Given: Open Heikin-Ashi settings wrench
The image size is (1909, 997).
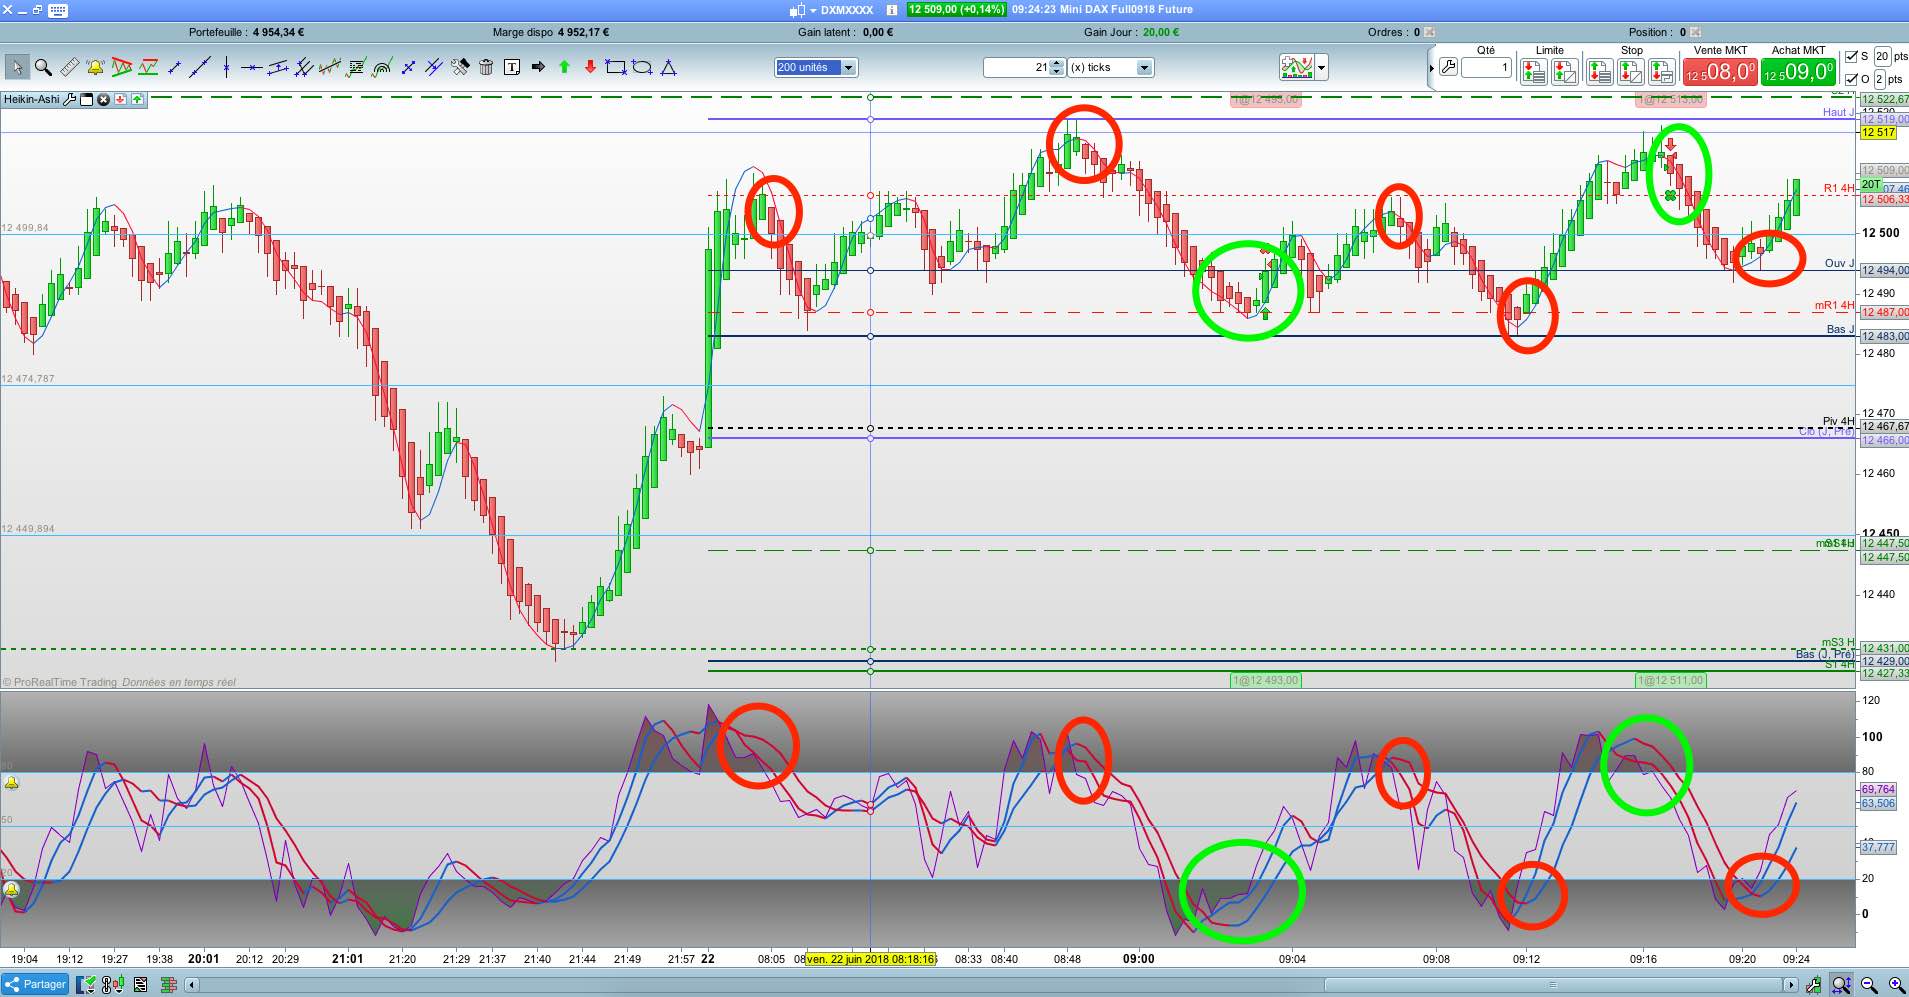Looking at the screenshot, I should pyautogui.click(x=70, y=100).
